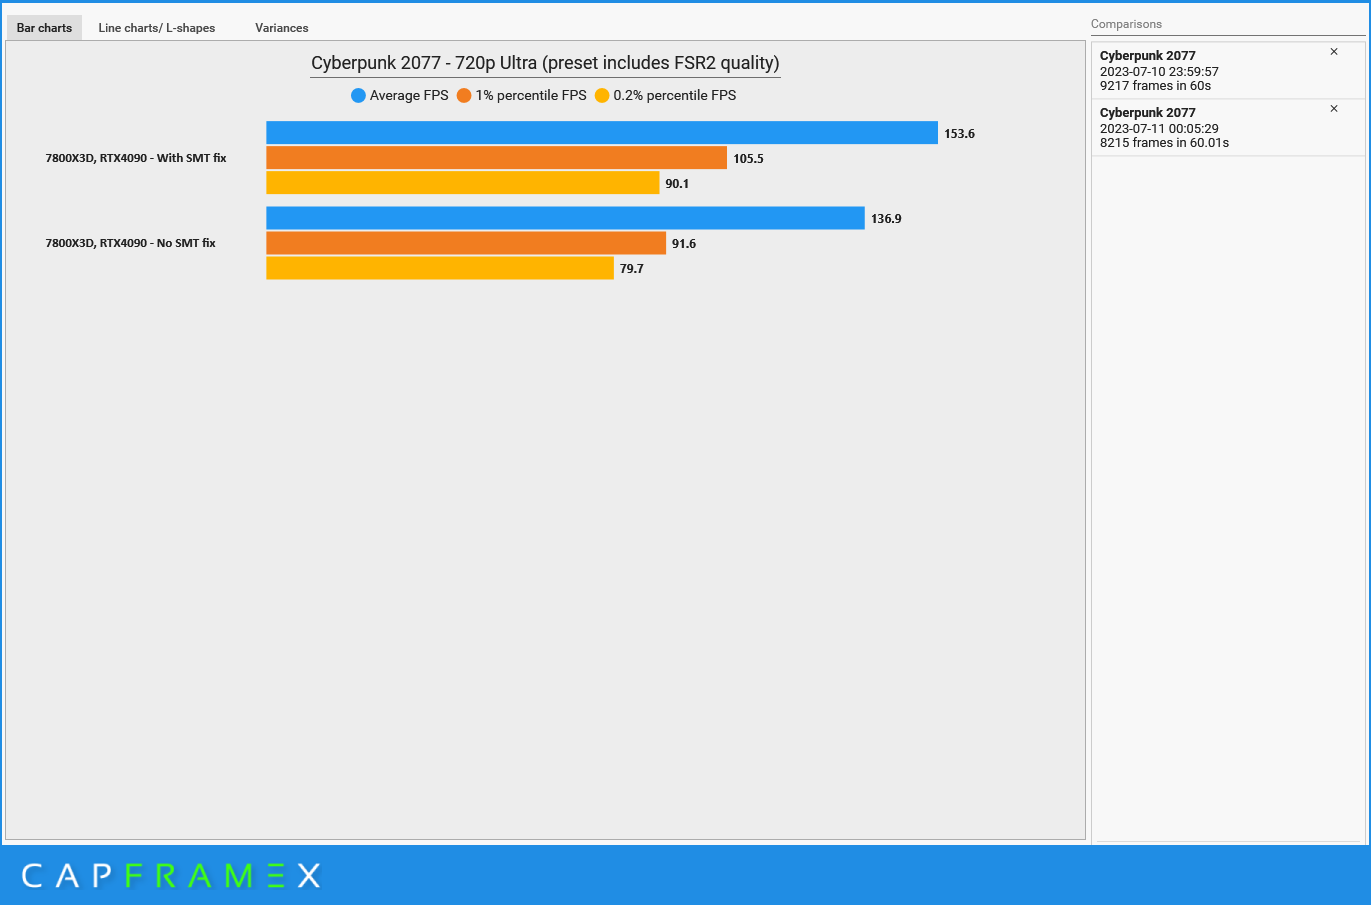Click the With SMT fix 105.5 orange bar

[x=496, y=158]
